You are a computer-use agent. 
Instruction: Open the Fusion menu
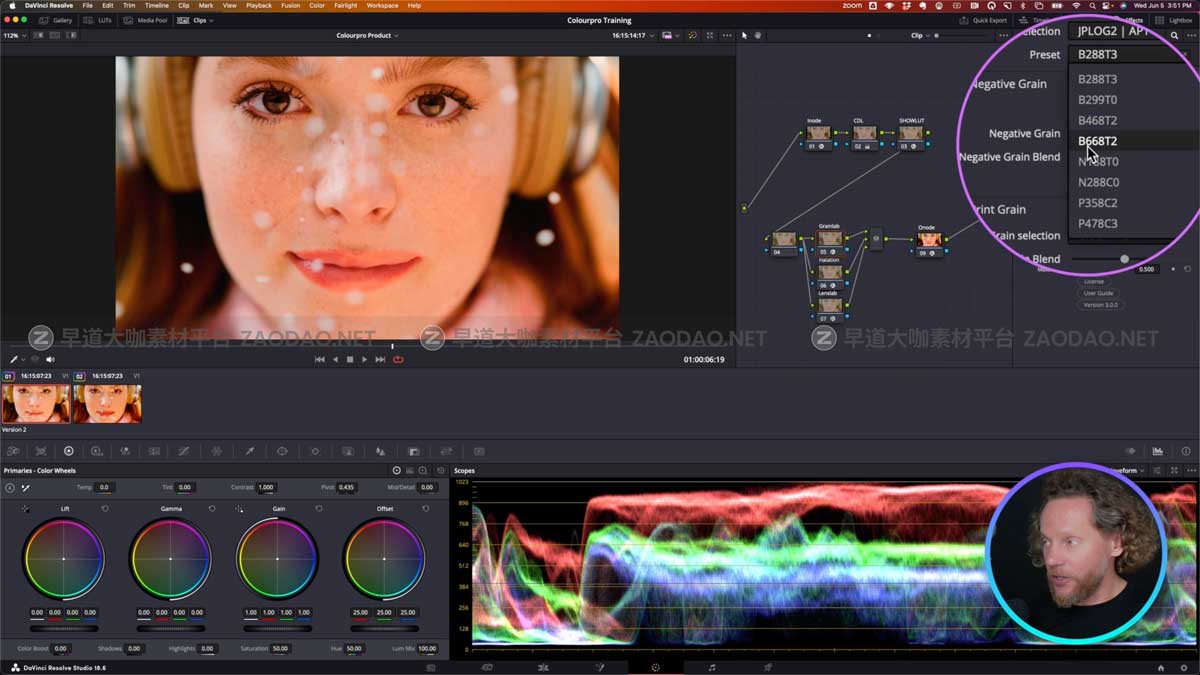tap(290, 5)
